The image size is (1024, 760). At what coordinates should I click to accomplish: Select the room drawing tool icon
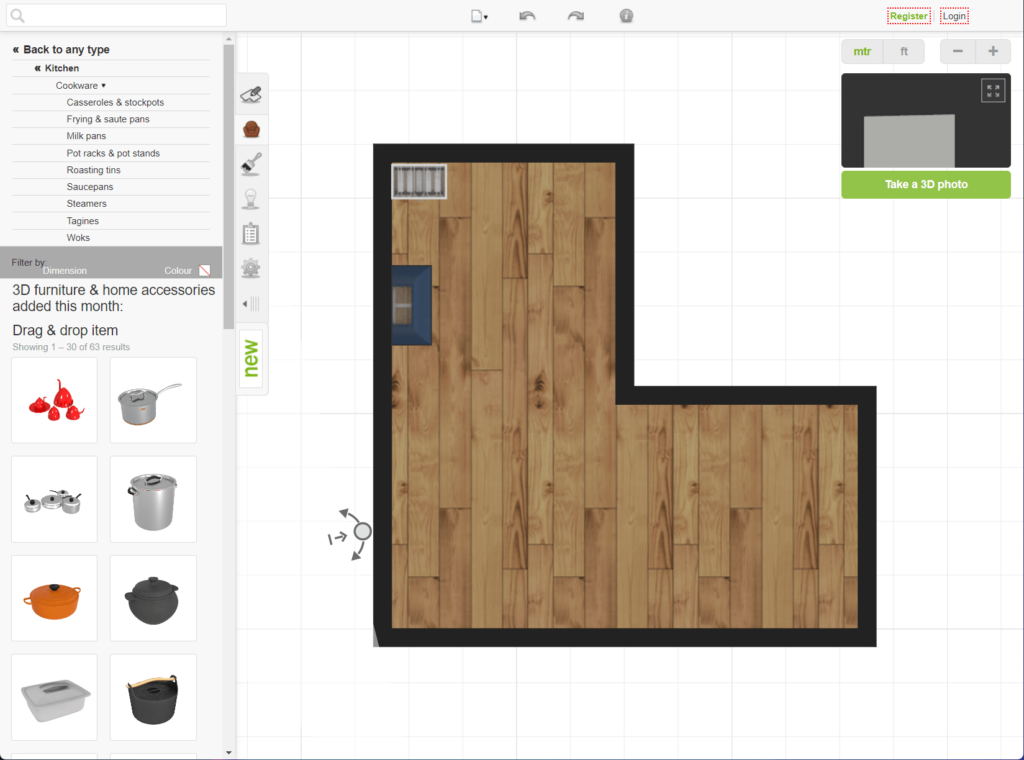coord(251,95)
